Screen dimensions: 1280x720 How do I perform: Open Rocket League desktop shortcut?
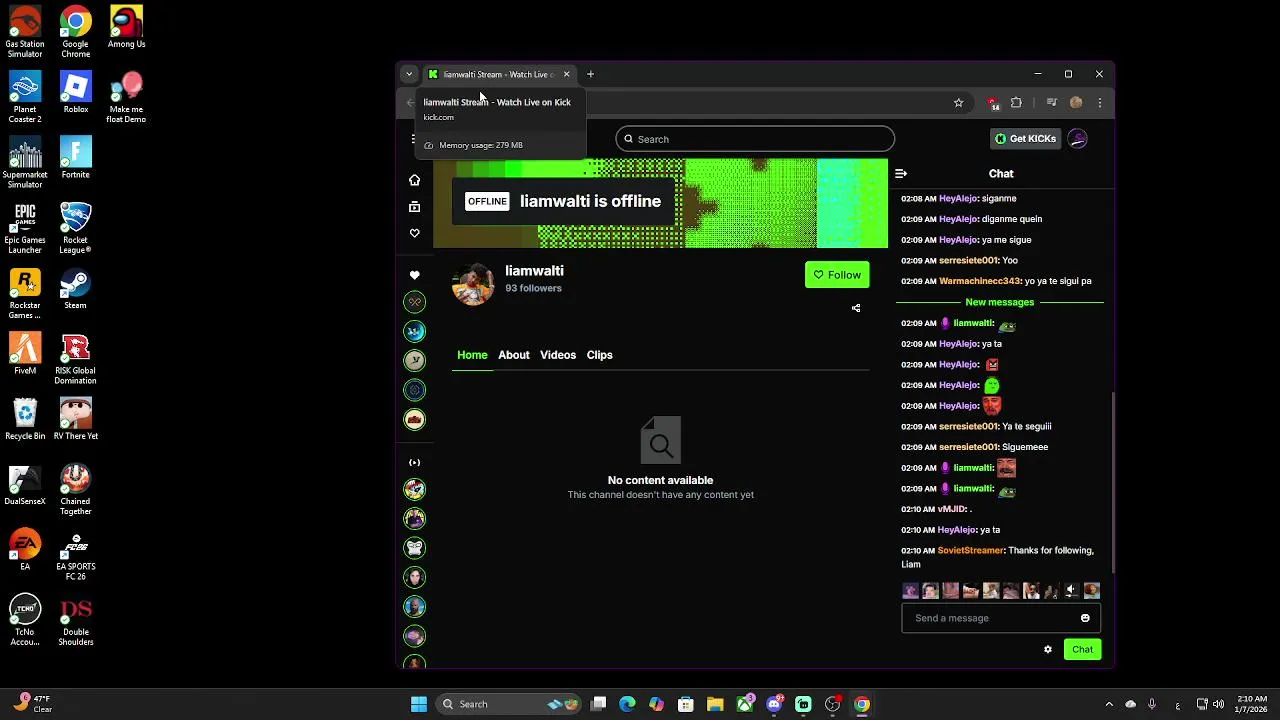pos(75,228)
